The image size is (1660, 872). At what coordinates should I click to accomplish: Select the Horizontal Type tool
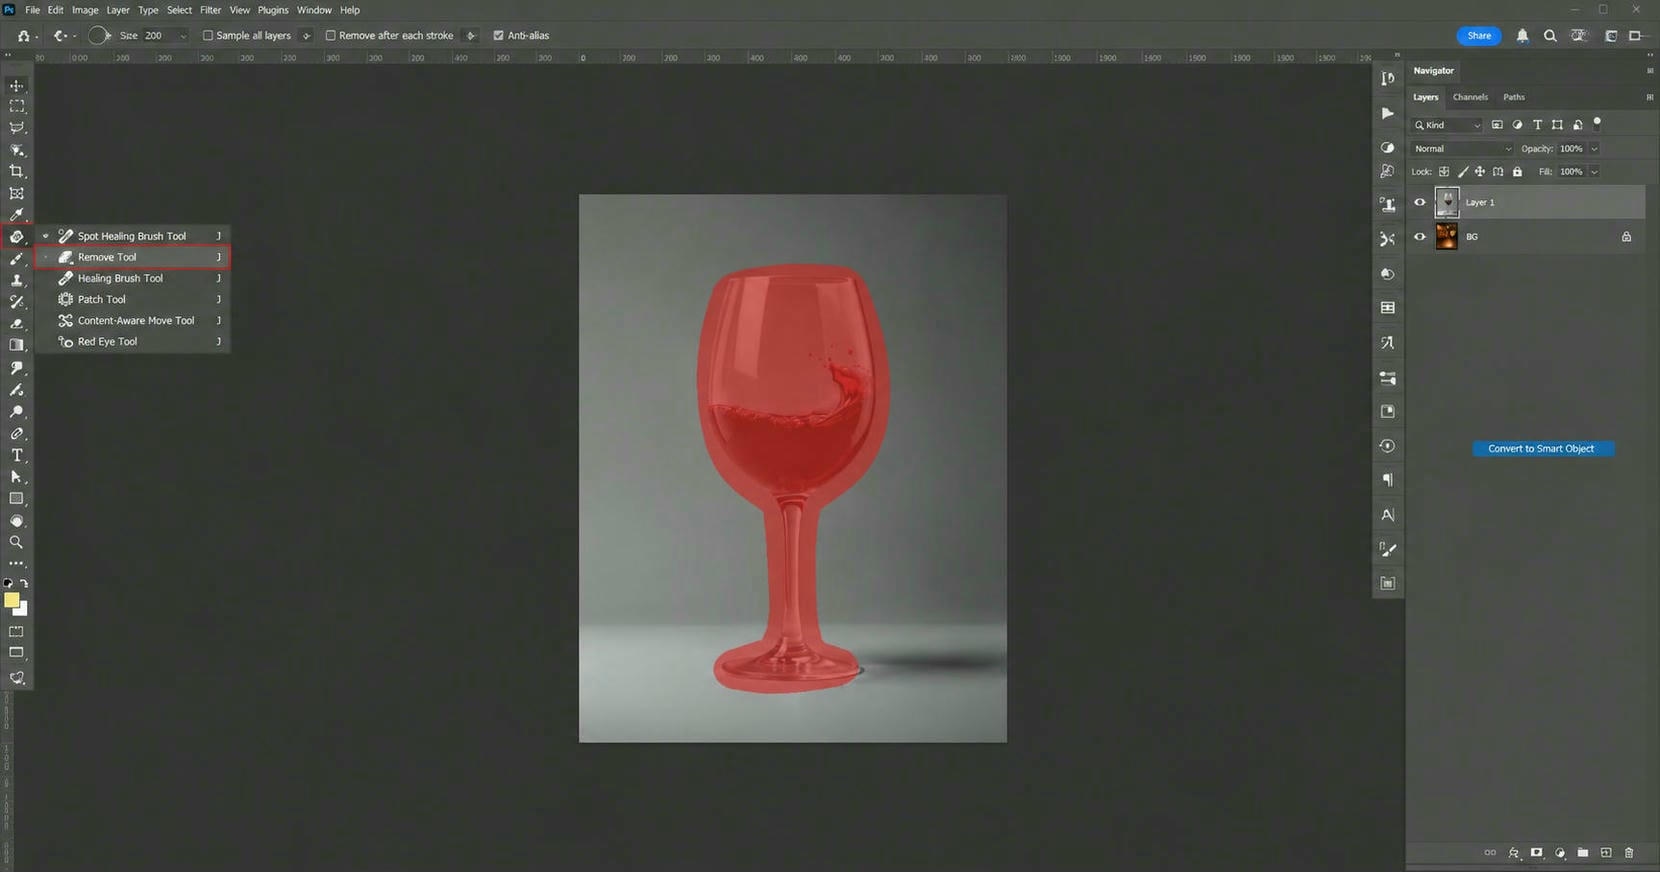coord(17,455)
